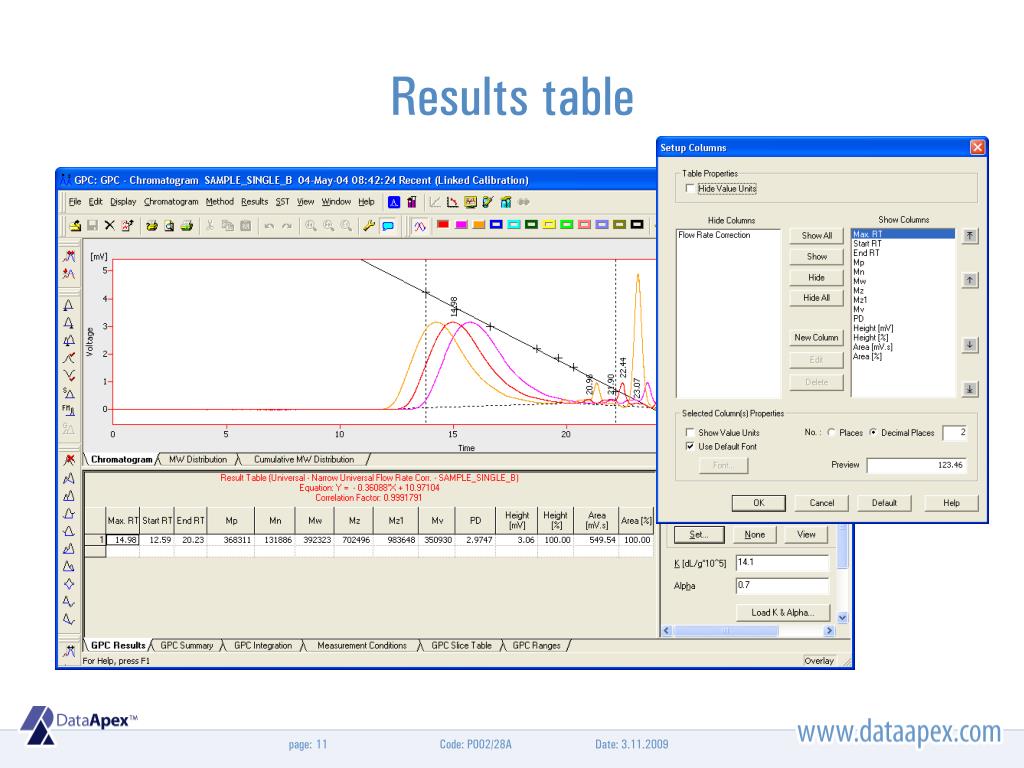Click the pencil and checkmark toolbar icon
Viewport: 1024px width, 768px height.
coord(487,202)
